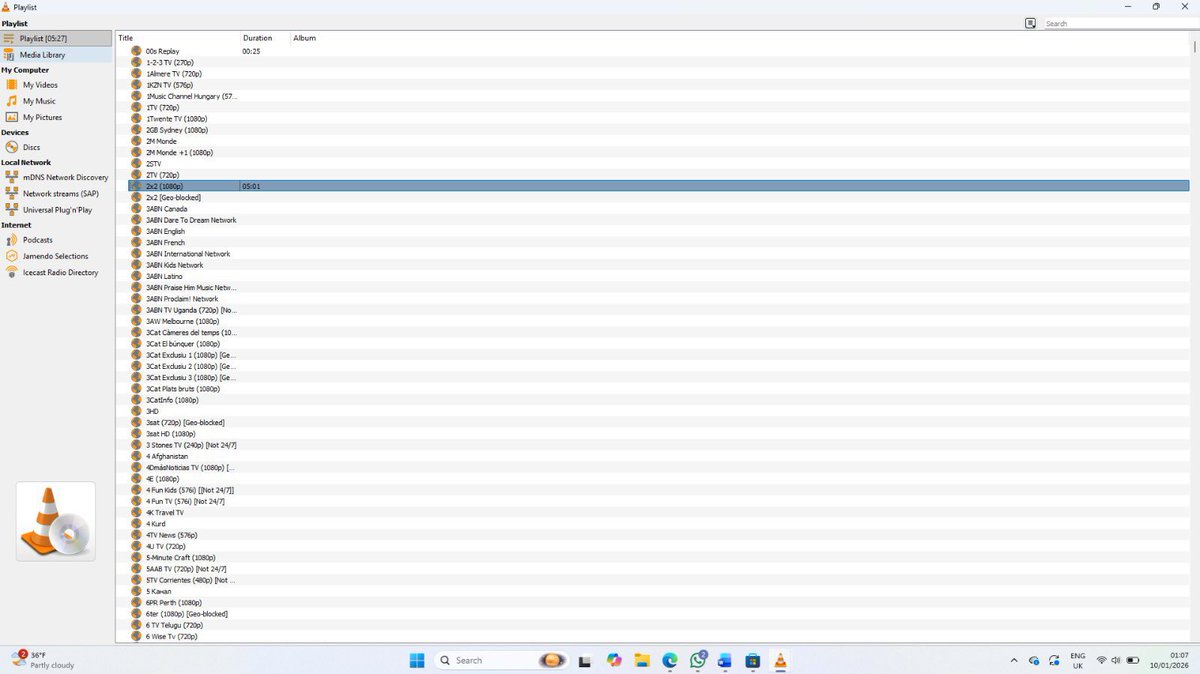
Task: Open My Videos folder icon
Action: [12, 85]
